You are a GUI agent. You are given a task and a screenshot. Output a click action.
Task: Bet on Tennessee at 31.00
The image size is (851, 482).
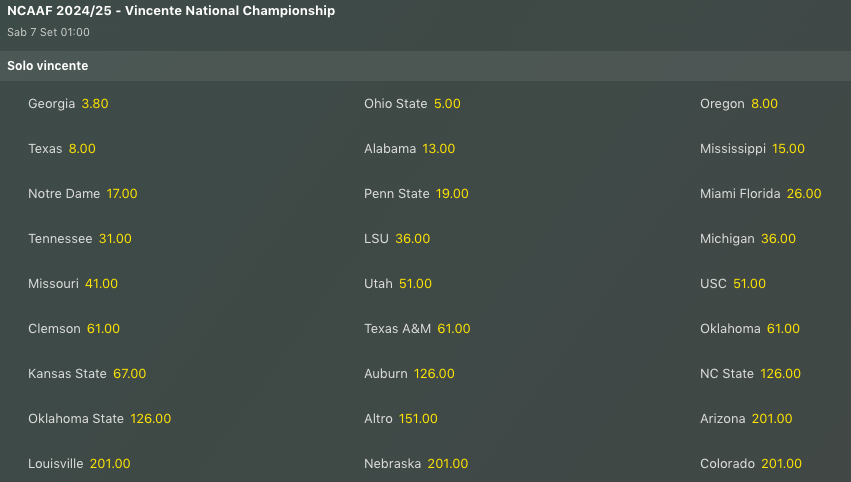115,239
